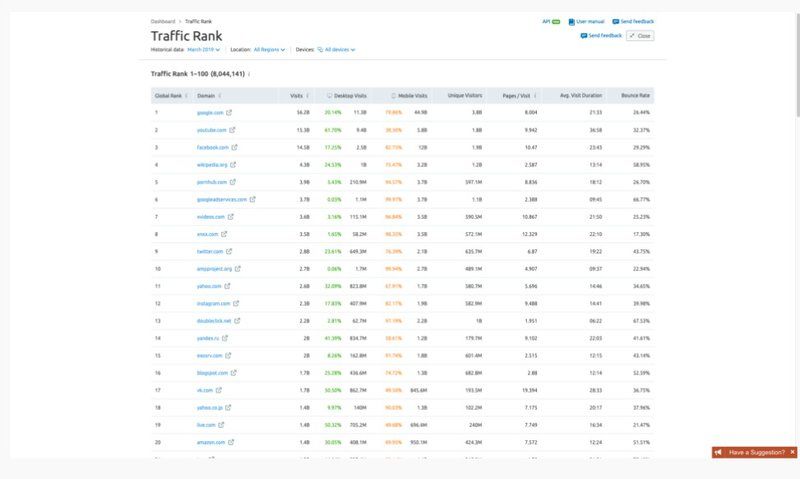
Task: Open external link icon beside yandex.ru
Action: point(225,338)
